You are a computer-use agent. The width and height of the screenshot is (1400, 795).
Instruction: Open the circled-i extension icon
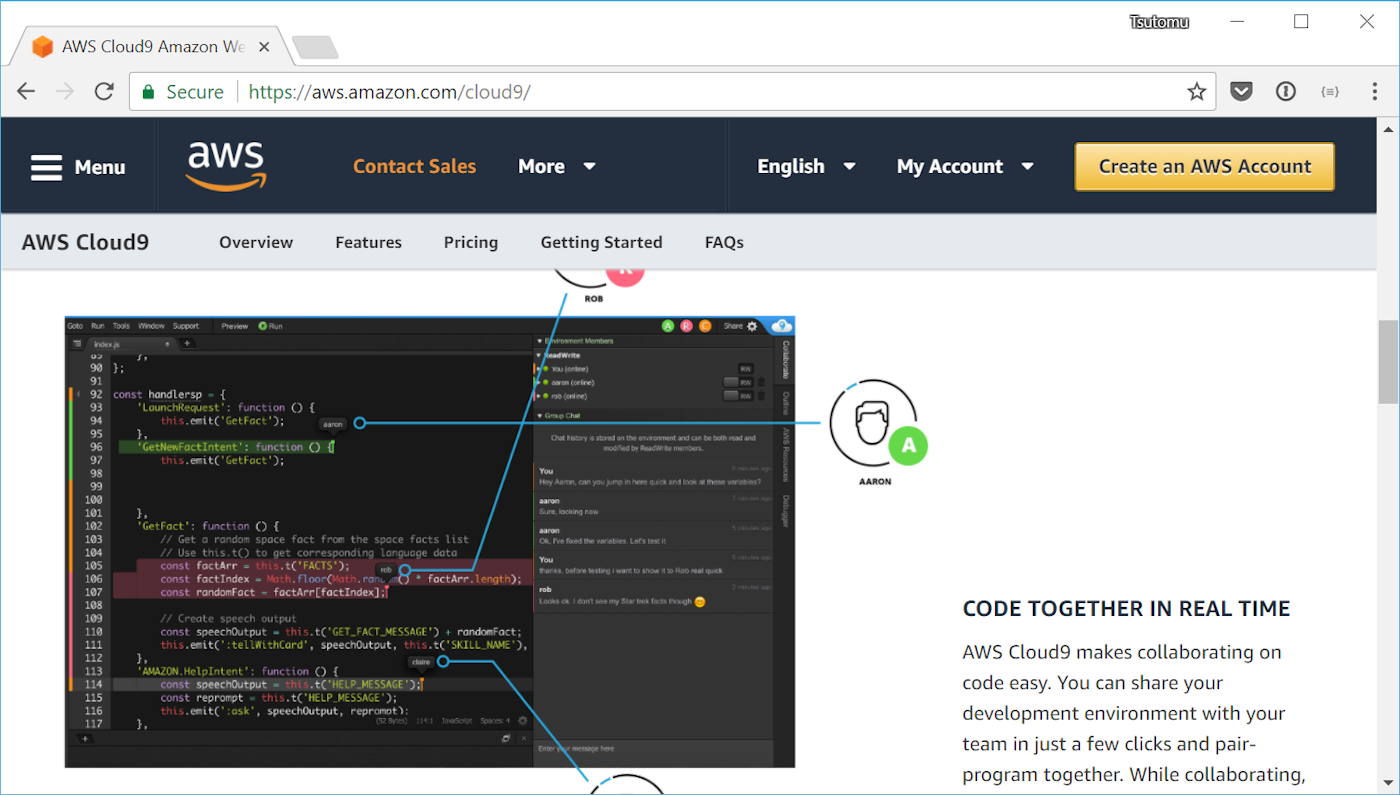(x=1285, y=91)
